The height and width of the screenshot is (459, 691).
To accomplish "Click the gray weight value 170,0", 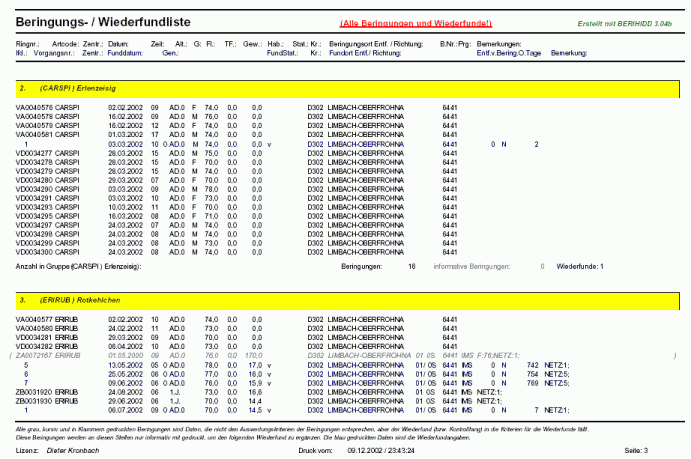I will click(x=254, y=355).
